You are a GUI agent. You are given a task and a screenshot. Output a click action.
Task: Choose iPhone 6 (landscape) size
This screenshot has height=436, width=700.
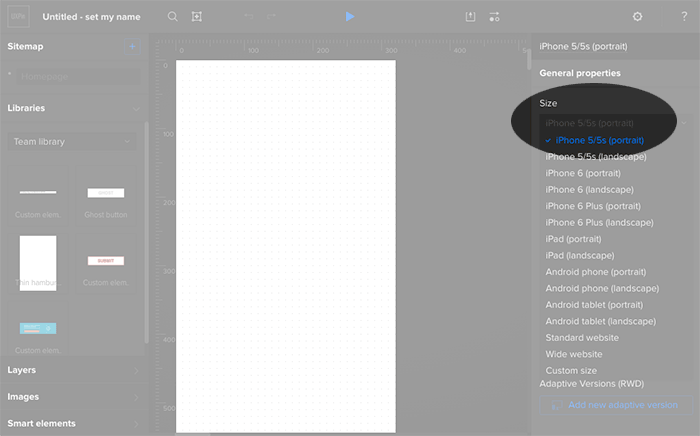click(589, 190)
